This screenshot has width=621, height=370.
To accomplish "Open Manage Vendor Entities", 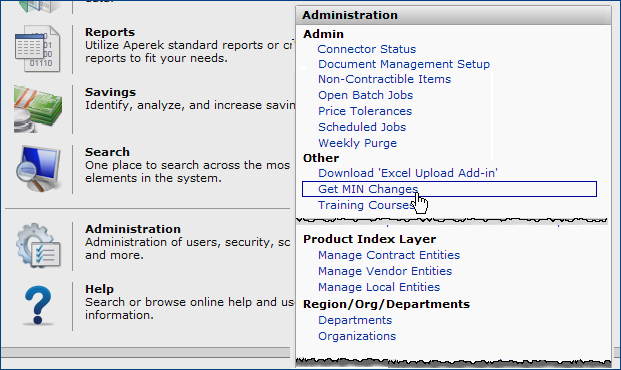I will click(x=385, y=271).
